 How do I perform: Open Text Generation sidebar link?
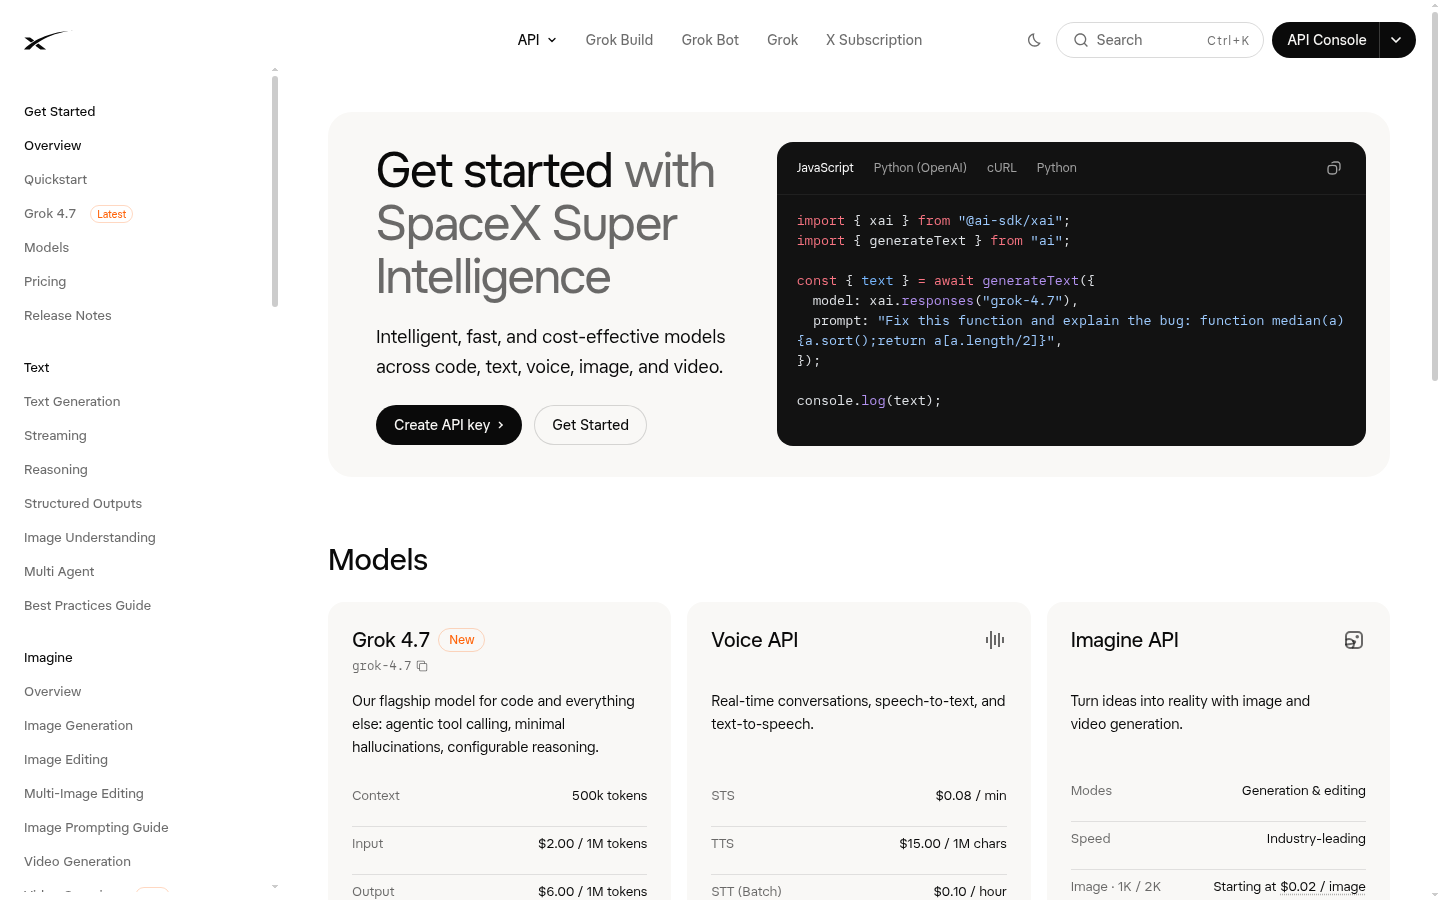[x=72, y=402]
